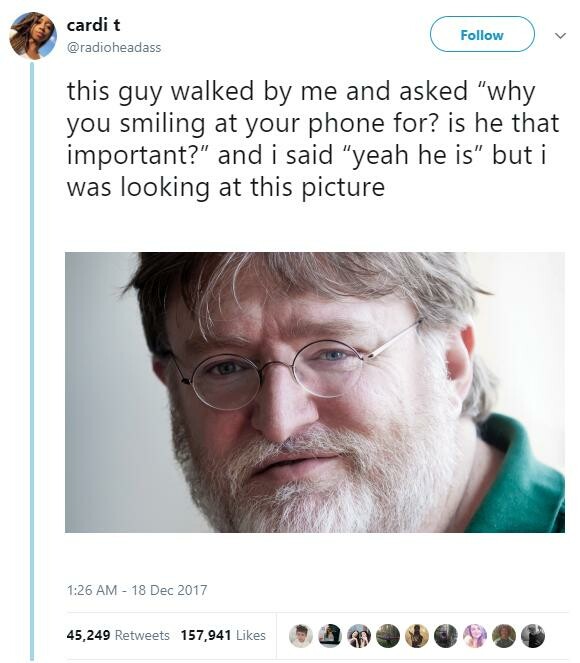Open first liker avatar with white sweater
Screen dimensions: 580x663
301,636
